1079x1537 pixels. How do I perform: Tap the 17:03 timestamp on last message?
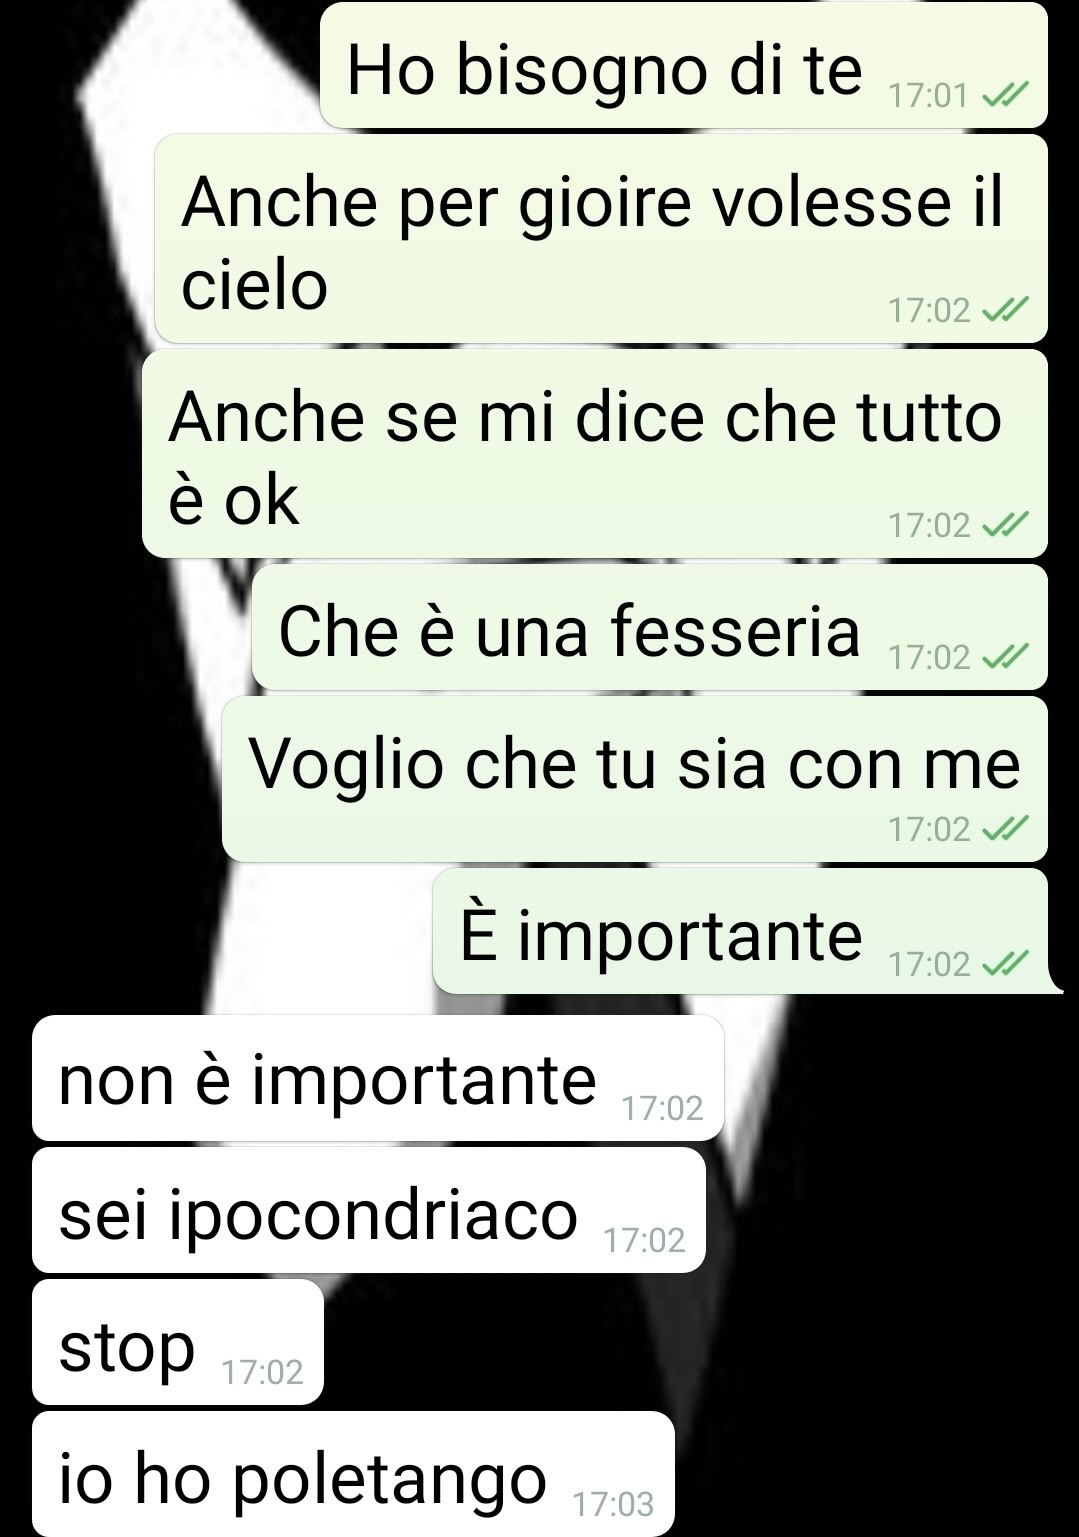613,1504
